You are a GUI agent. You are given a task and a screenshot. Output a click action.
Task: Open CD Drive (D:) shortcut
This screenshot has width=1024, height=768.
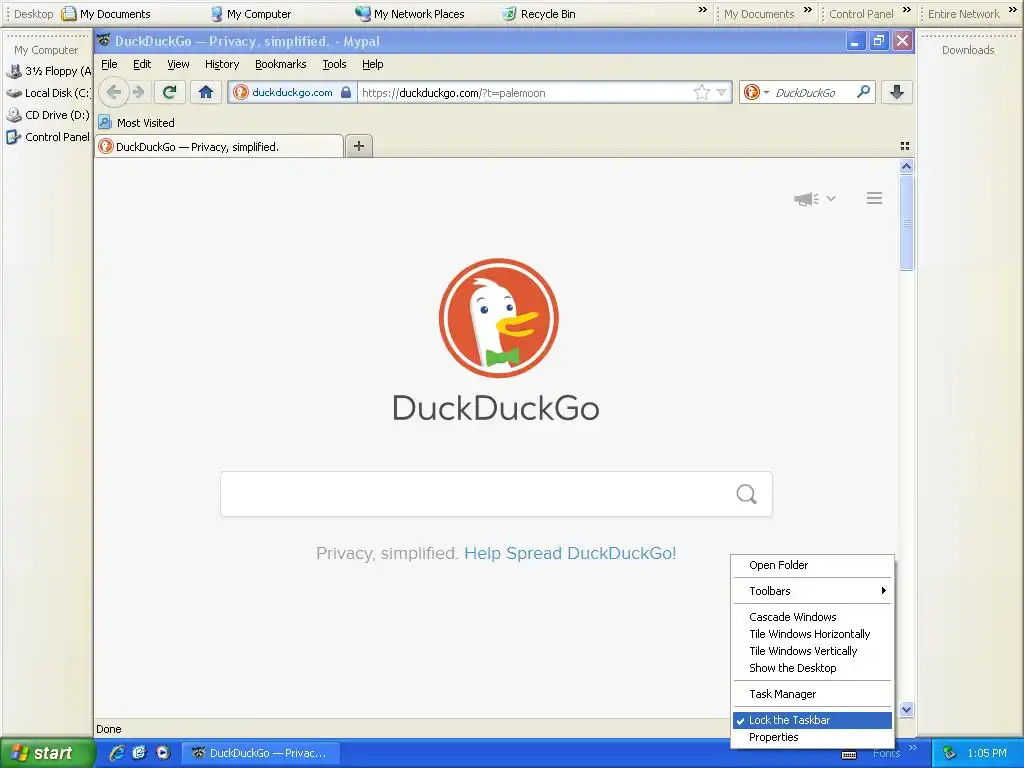[x=48, y=115]
